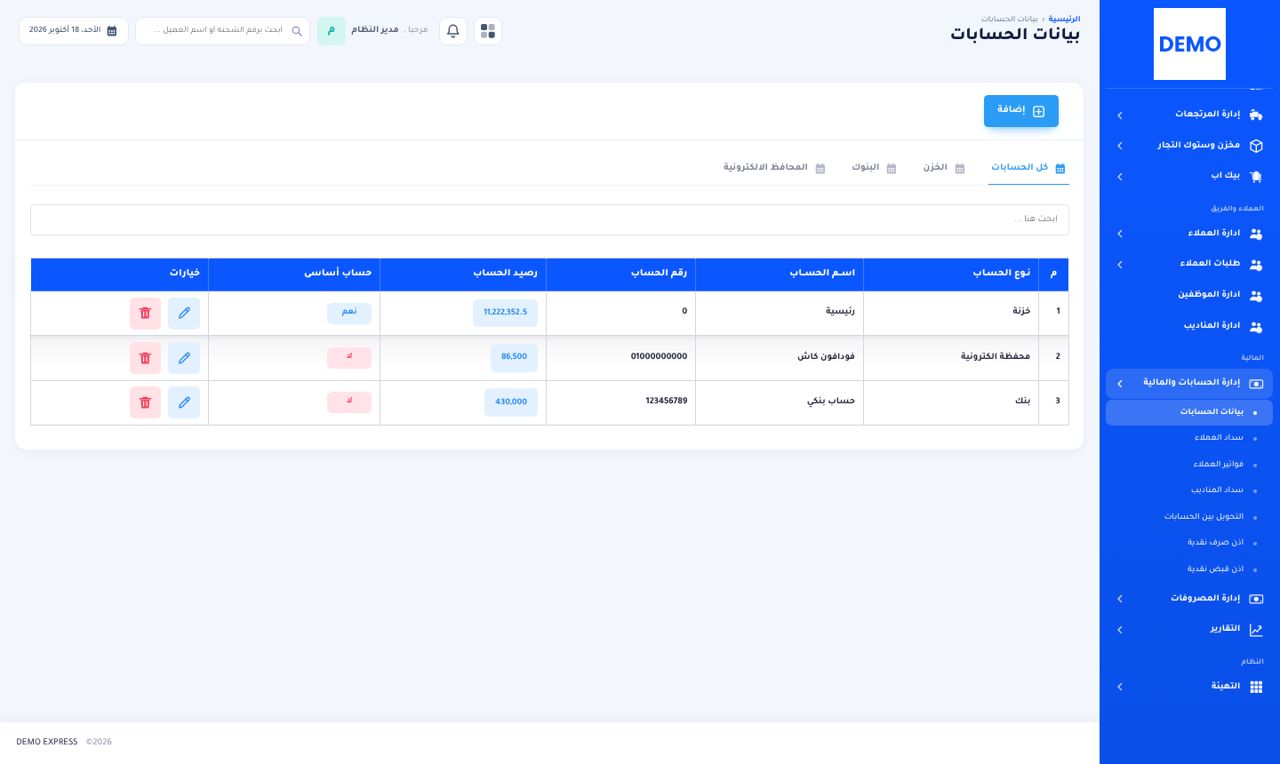1280x764 pixels.
Task: Click the edit pencil for the خزنة row
Action: [184, 313]
